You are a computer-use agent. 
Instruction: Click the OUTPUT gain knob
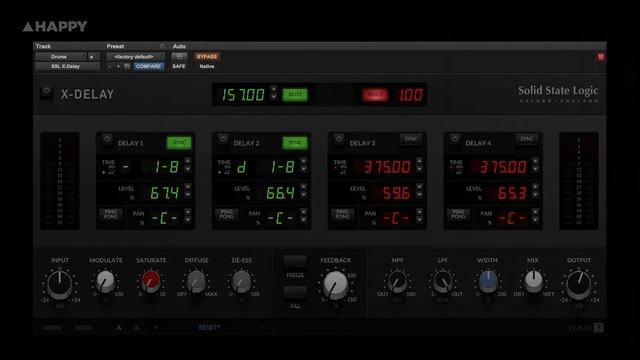coord(578,284)
